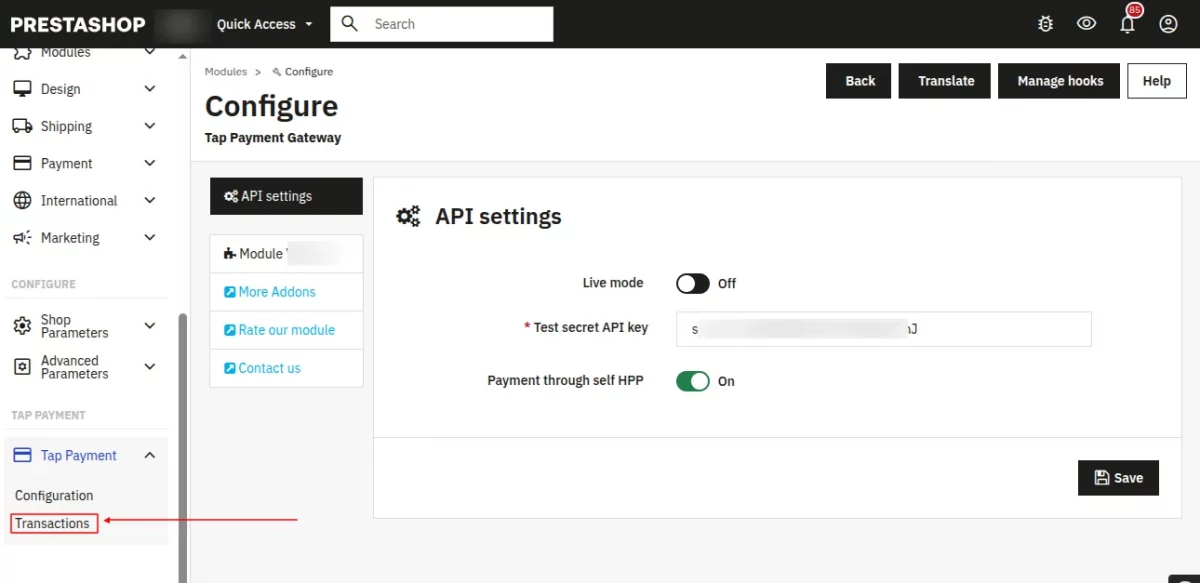Expand the Design menu chevron
This screenshot has width=1200, height=583.
(150, 89)
